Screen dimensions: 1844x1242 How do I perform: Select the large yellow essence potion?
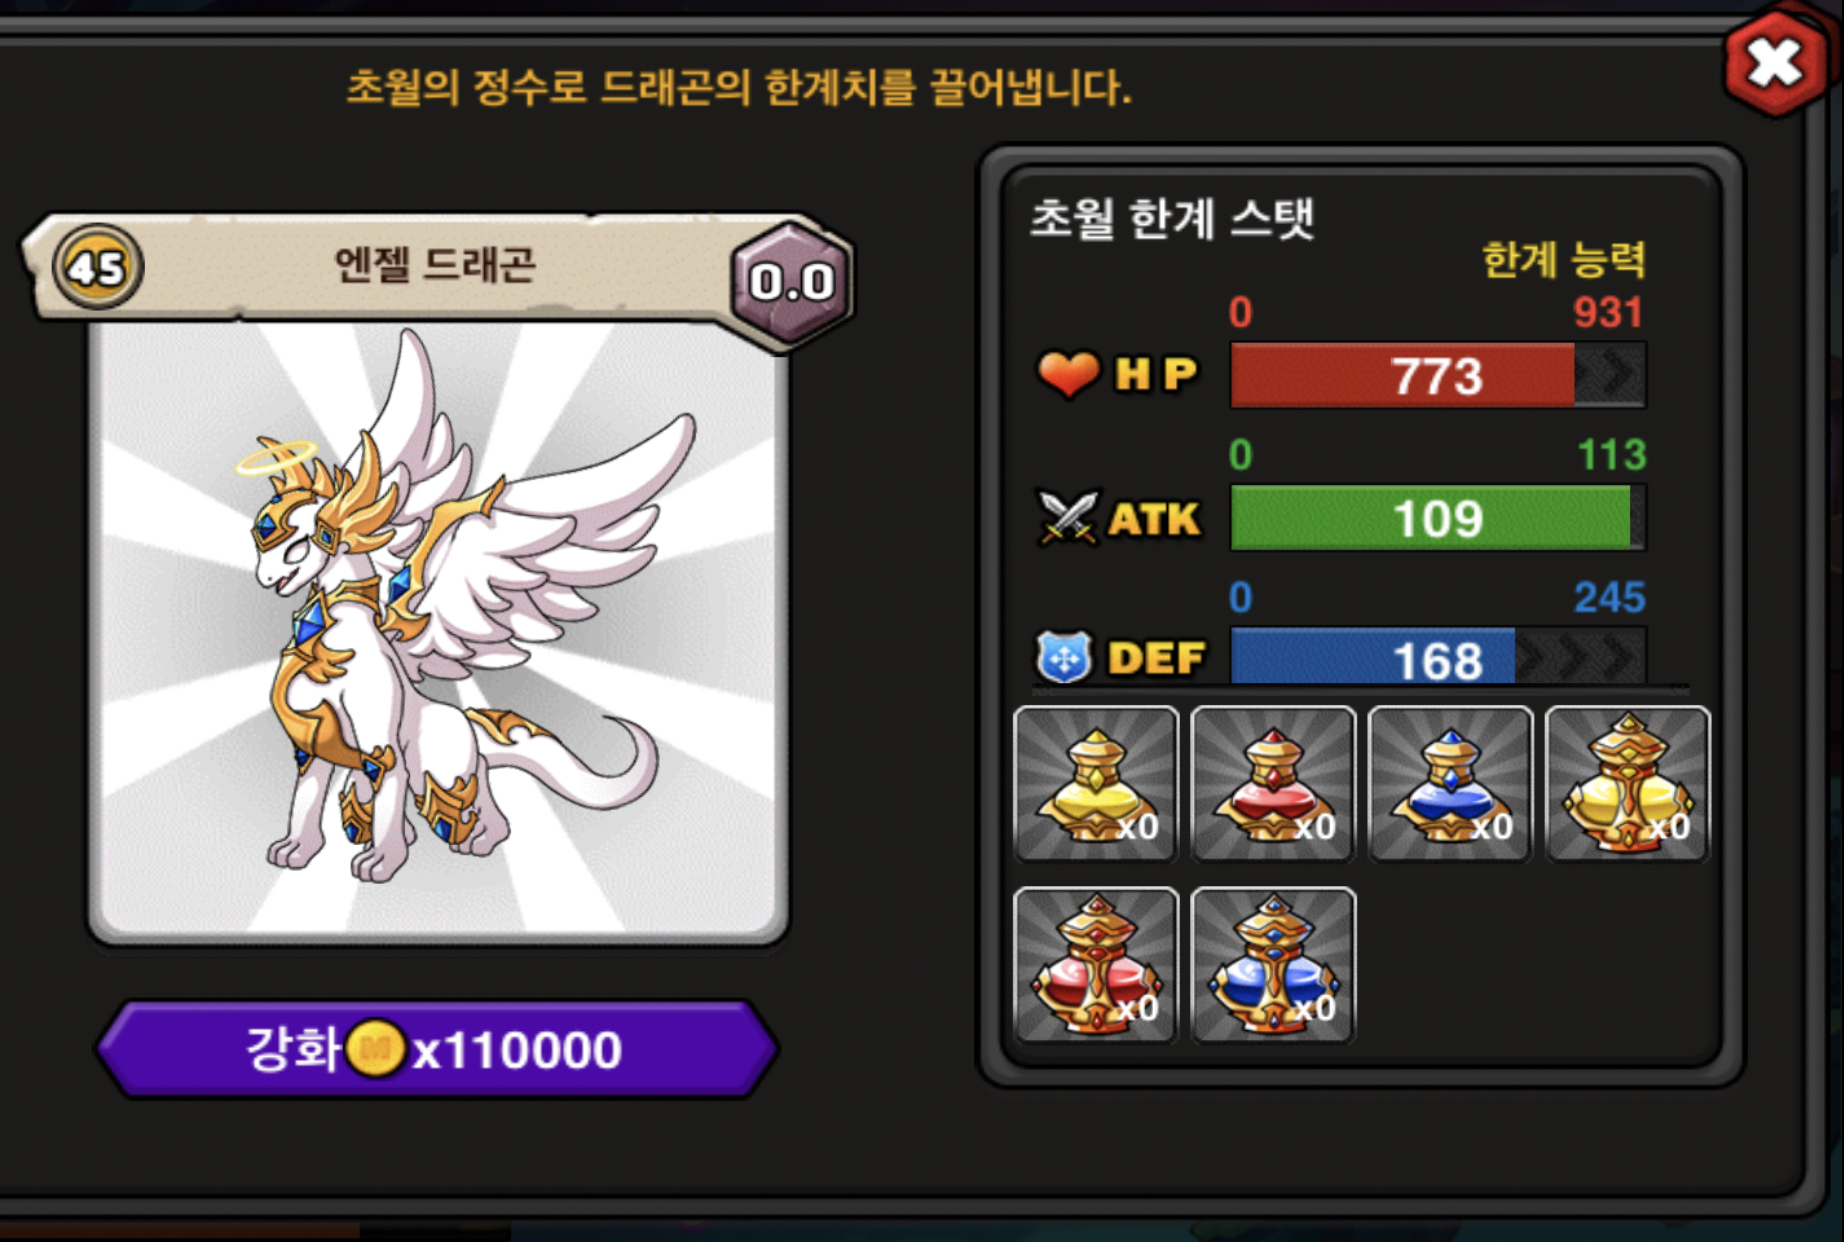tap(1628, 784)
